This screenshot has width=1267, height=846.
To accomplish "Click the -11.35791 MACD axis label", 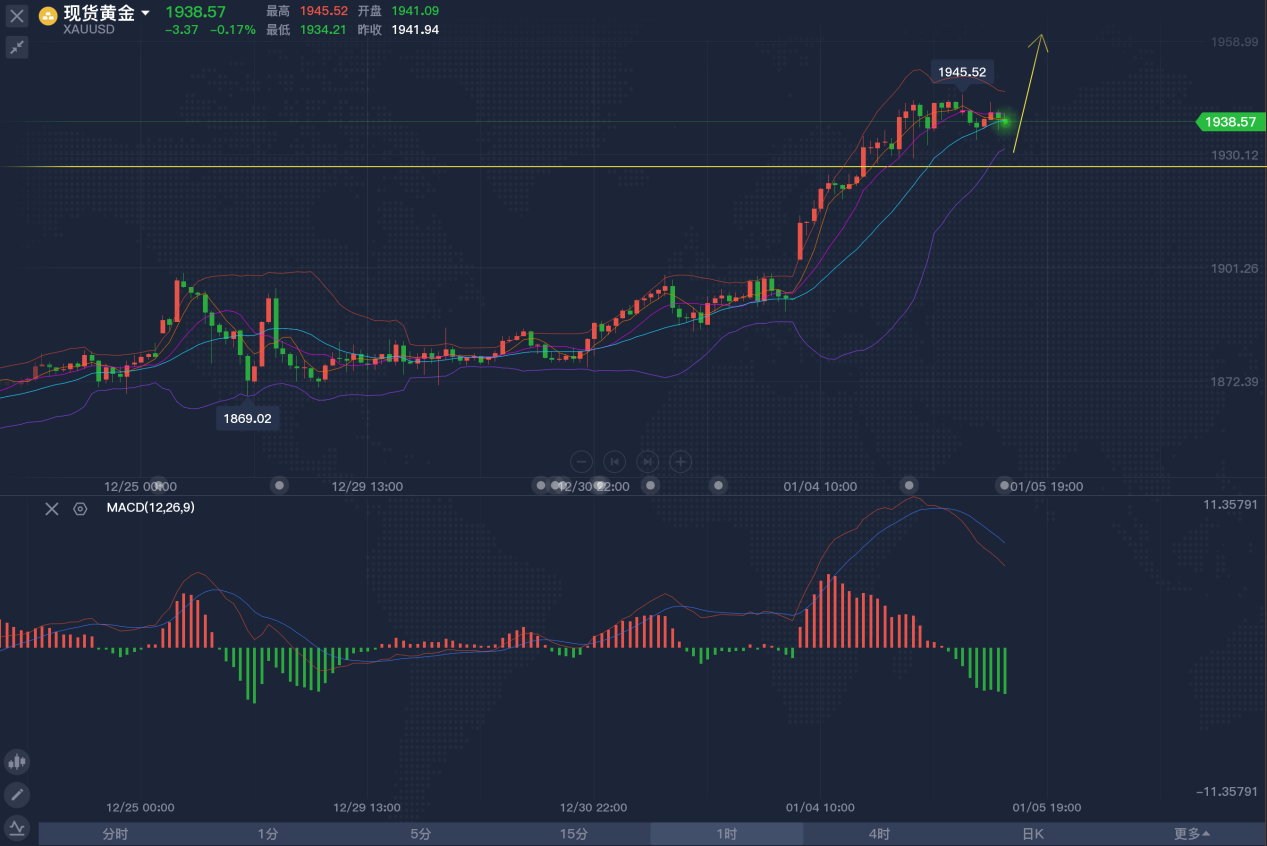I will coord(1227,791).
